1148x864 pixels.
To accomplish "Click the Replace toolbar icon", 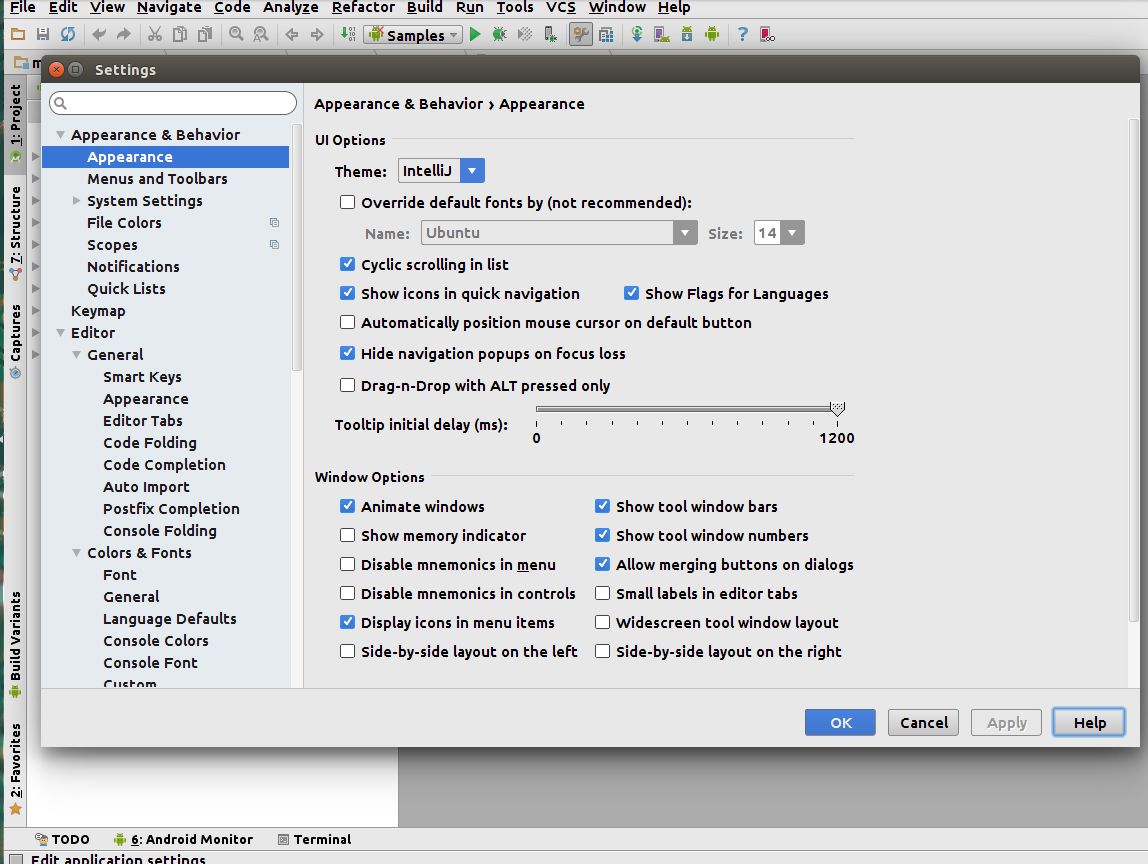I will [x=261, y=34].
